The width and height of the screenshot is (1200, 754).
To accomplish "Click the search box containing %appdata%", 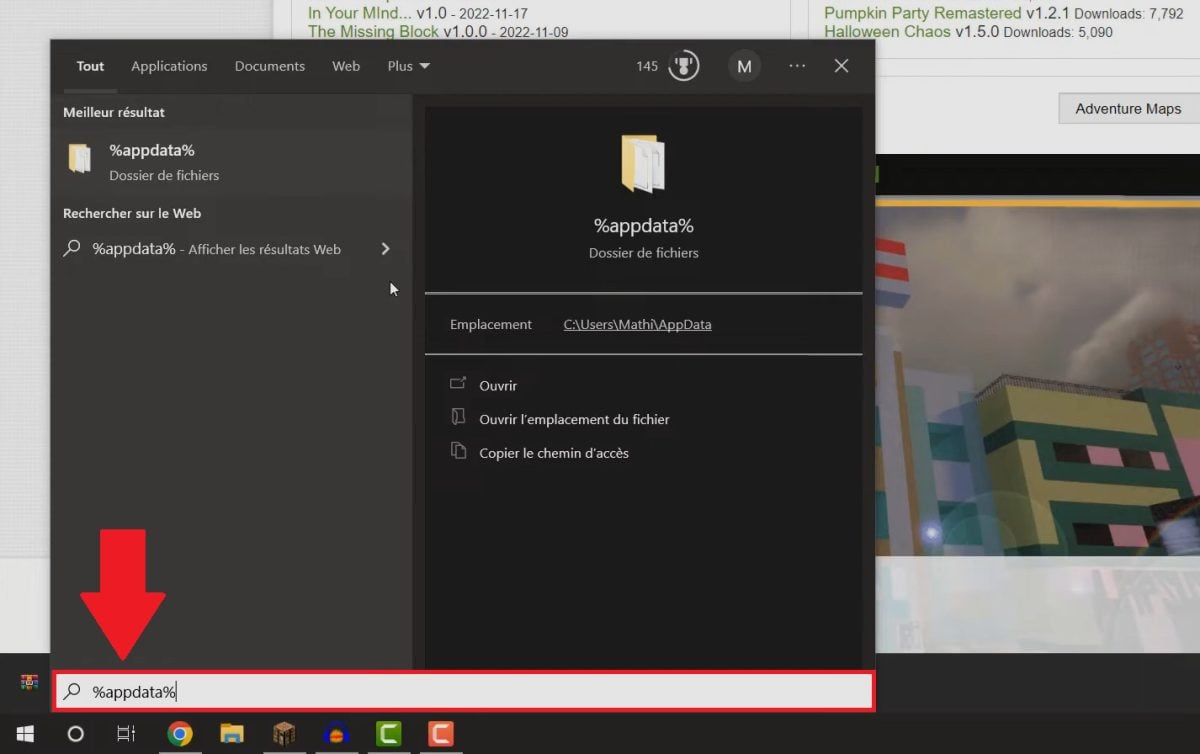I will pos(470,691).
